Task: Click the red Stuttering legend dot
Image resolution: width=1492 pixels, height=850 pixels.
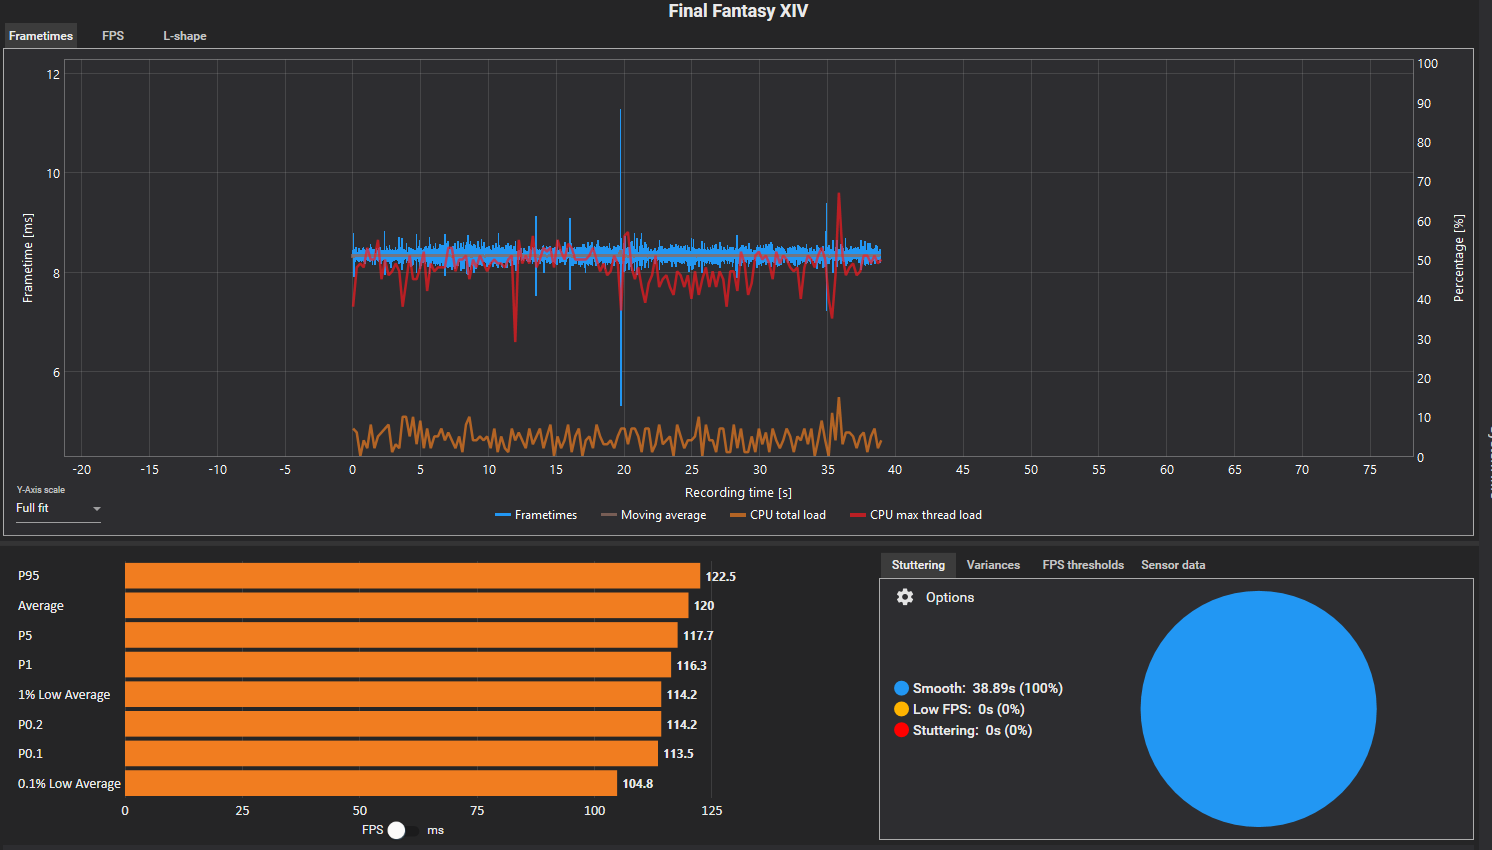Action: 901,730
